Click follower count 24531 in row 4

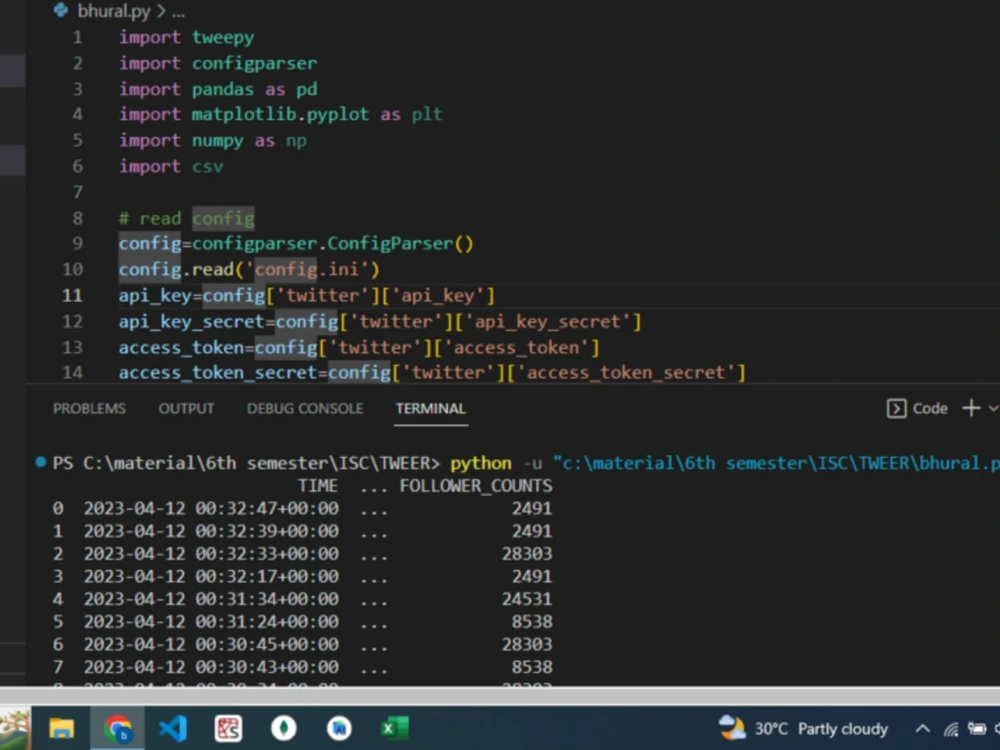(x=527, y=599)
